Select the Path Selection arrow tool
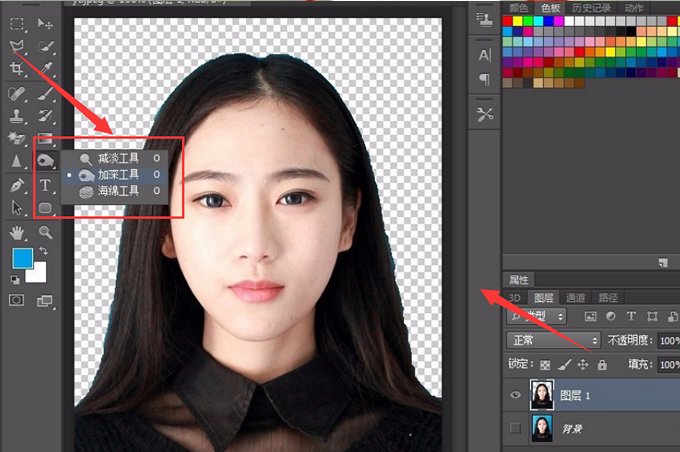This screenshot has height=452, width=680. tap(17, 208)
